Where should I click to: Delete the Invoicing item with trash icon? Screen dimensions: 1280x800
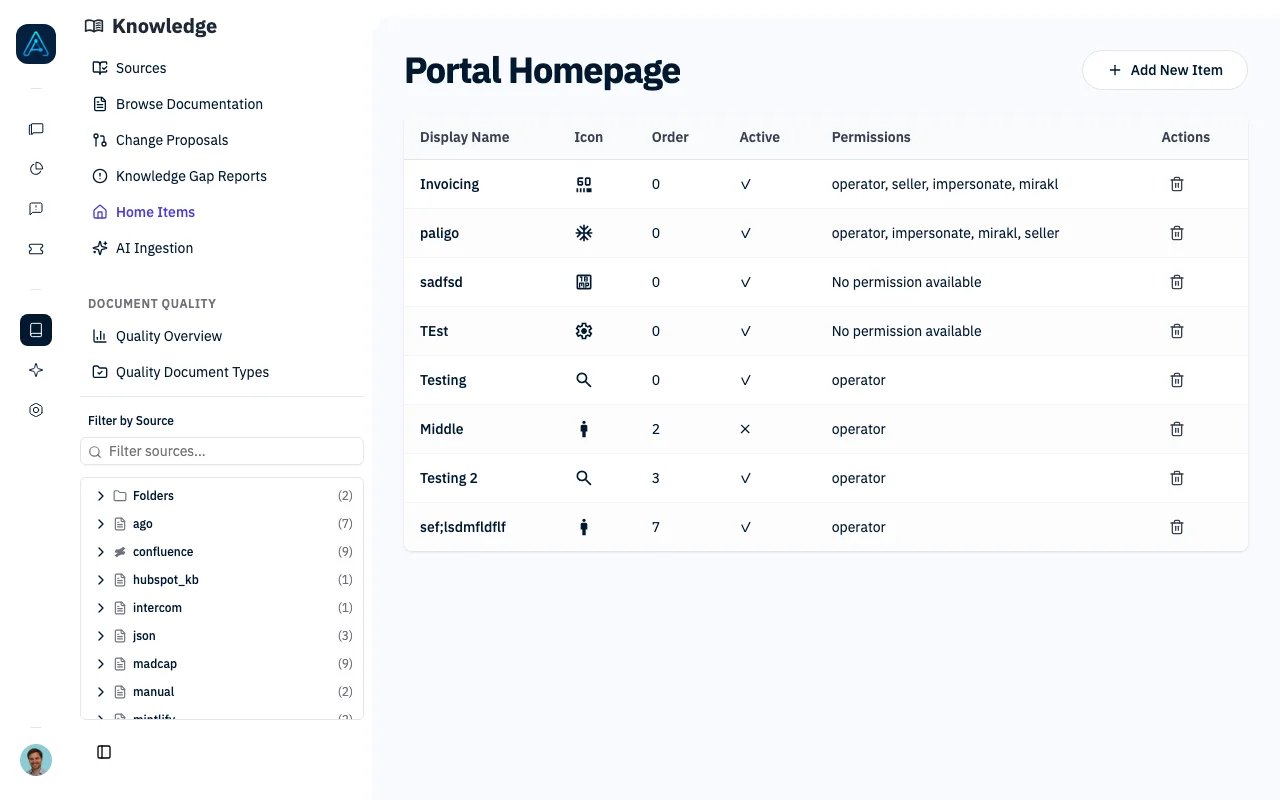pyautogui.click(x=1177, y=184)
